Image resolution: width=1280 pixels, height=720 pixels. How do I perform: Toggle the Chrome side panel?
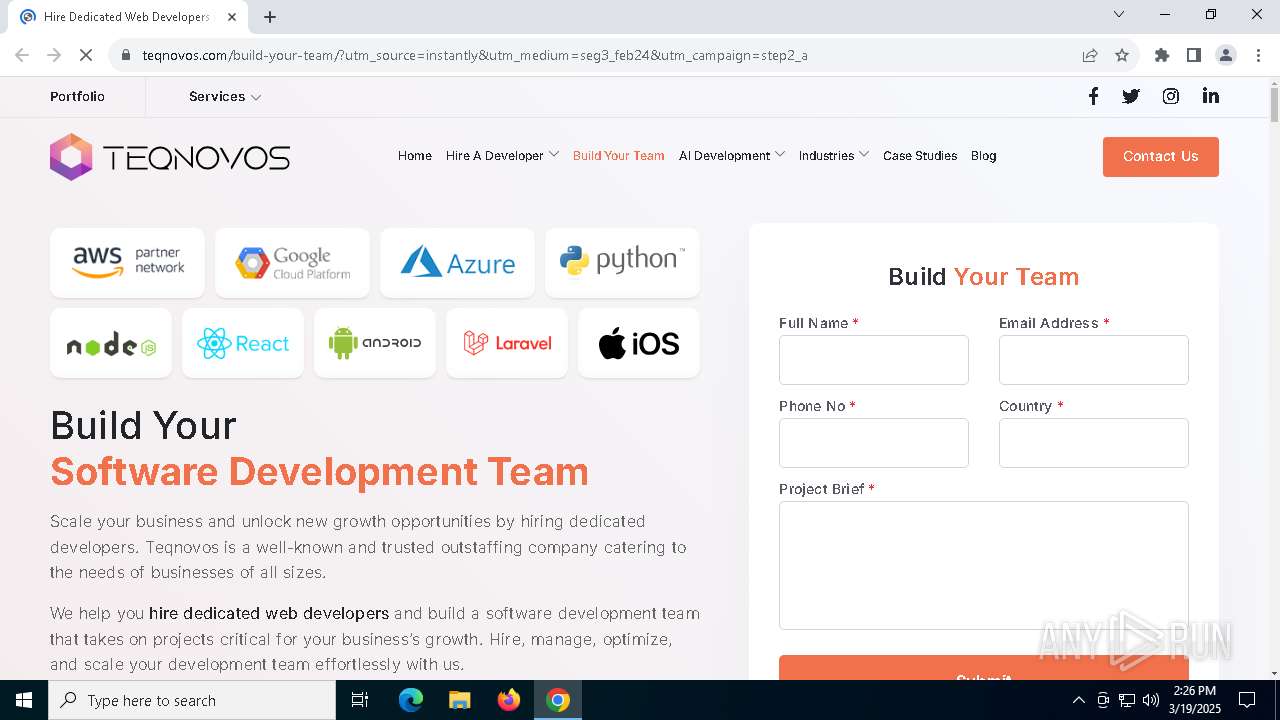pyautogui.click(x=1194, y=55)
